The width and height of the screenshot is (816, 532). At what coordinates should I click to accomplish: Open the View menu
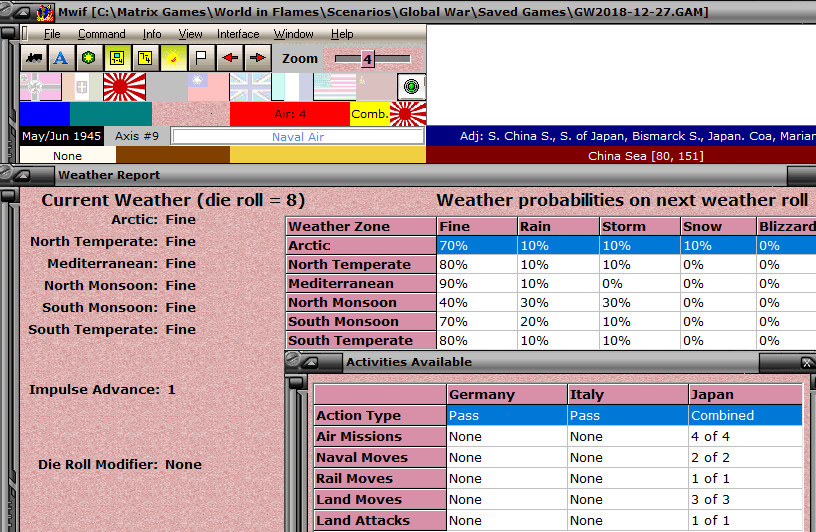pos(190,34)
